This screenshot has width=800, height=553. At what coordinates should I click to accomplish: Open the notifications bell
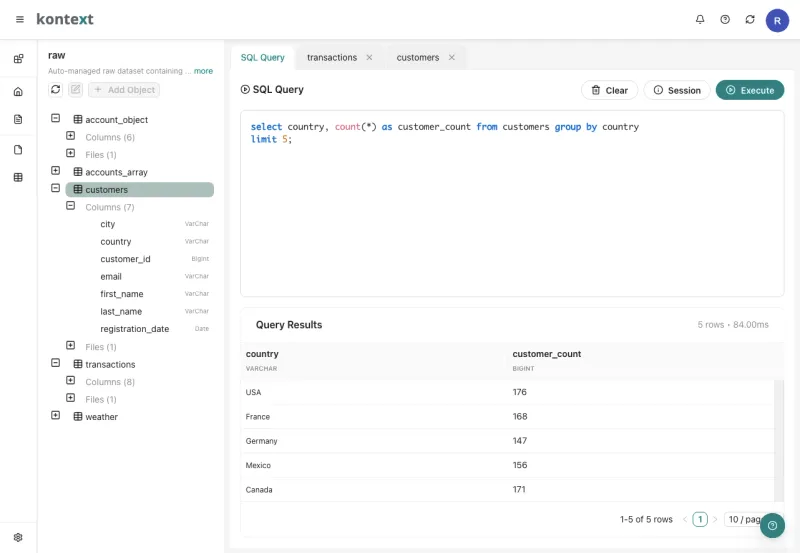700,19
